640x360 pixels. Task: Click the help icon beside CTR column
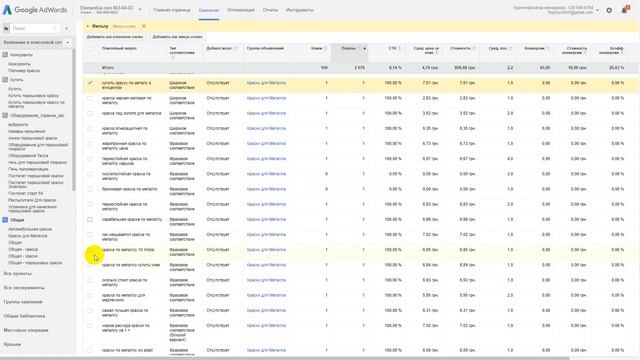(x=399, y=48)
